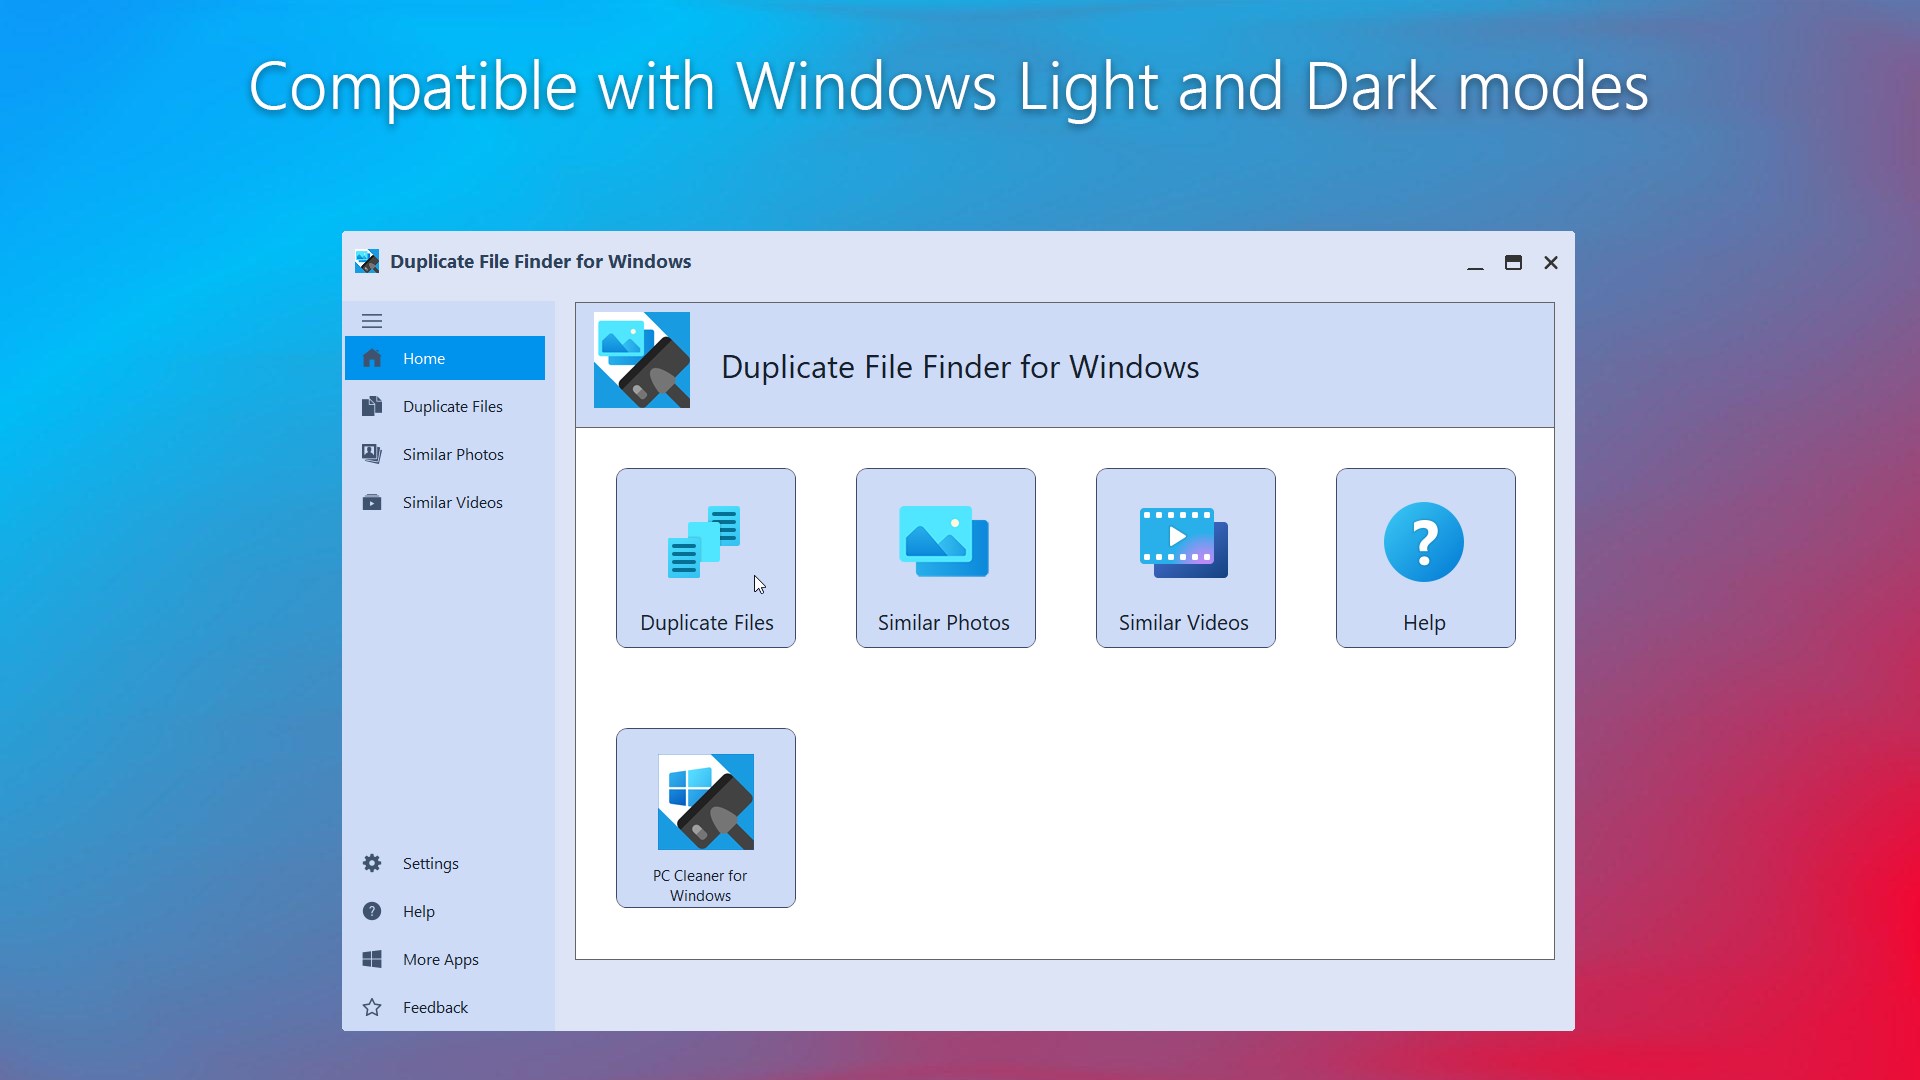Screen dimensions: 1920x1080
Task: Click the app logo in header banner
Action: point(642,360)
